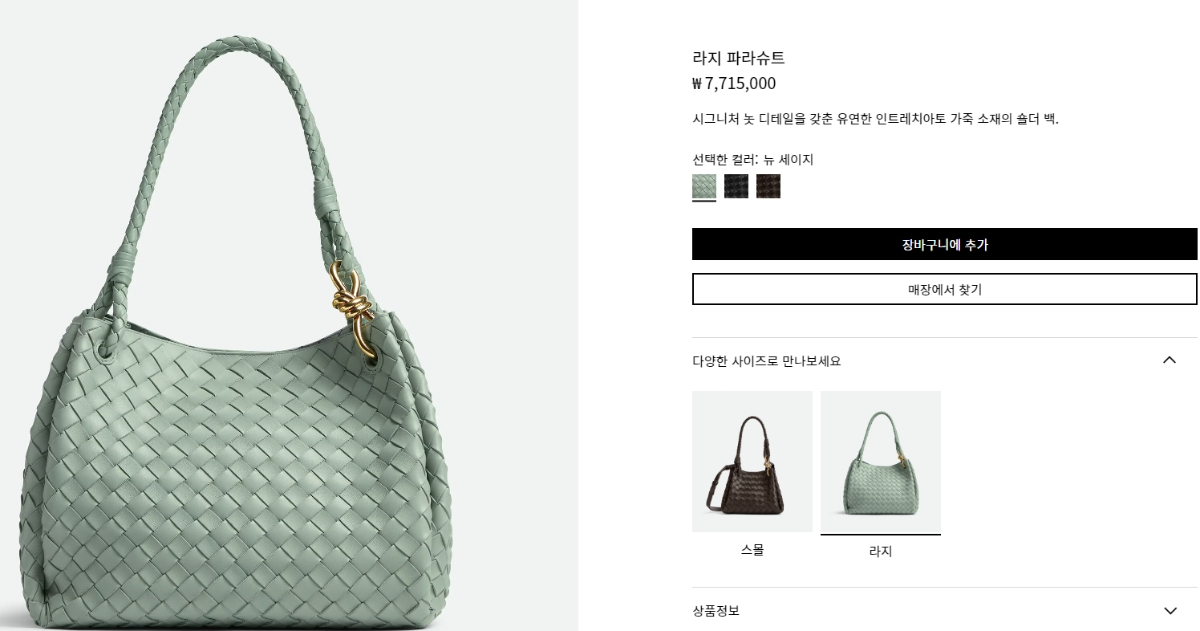The height and width of the screenshot is (631, 1200).
Task: Select the New Sage green color swatch
Action: point(704,186)
